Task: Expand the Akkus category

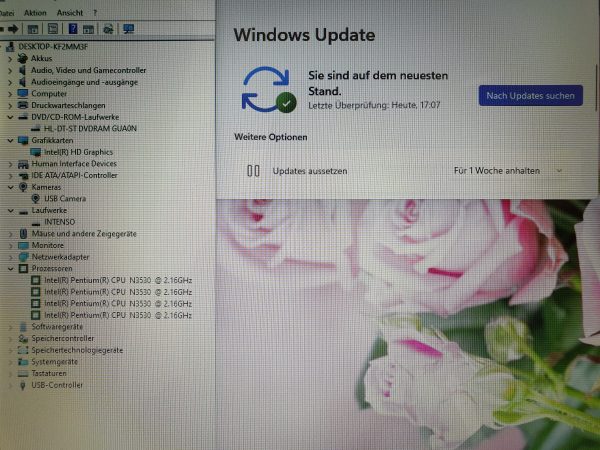Action: coord(10,59)
